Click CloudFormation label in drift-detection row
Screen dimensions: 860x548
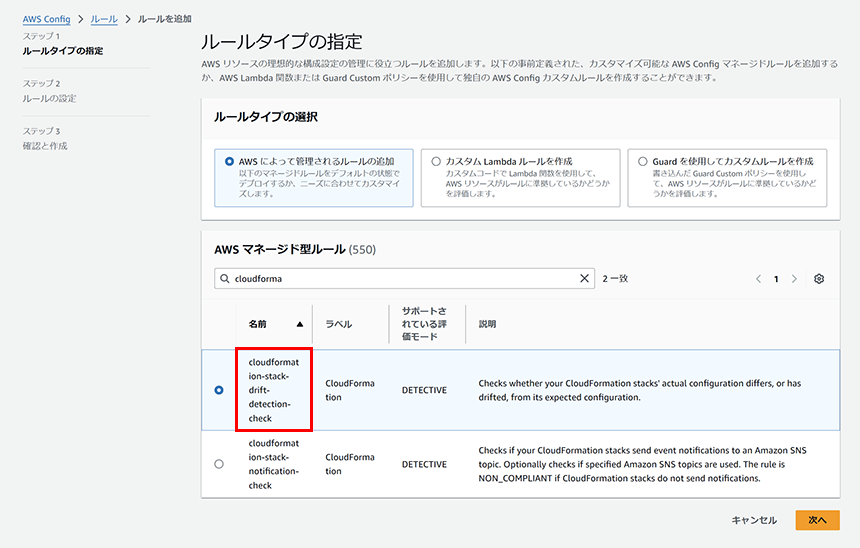[x=350, y=390]
